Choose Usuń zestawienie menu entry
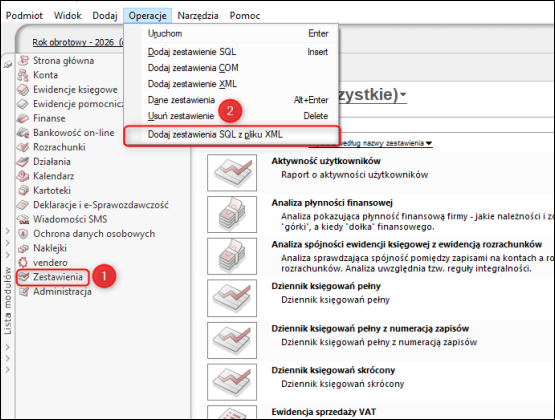Image resolution: width=555 pixels, height=420 pixels. coord(232,116)
